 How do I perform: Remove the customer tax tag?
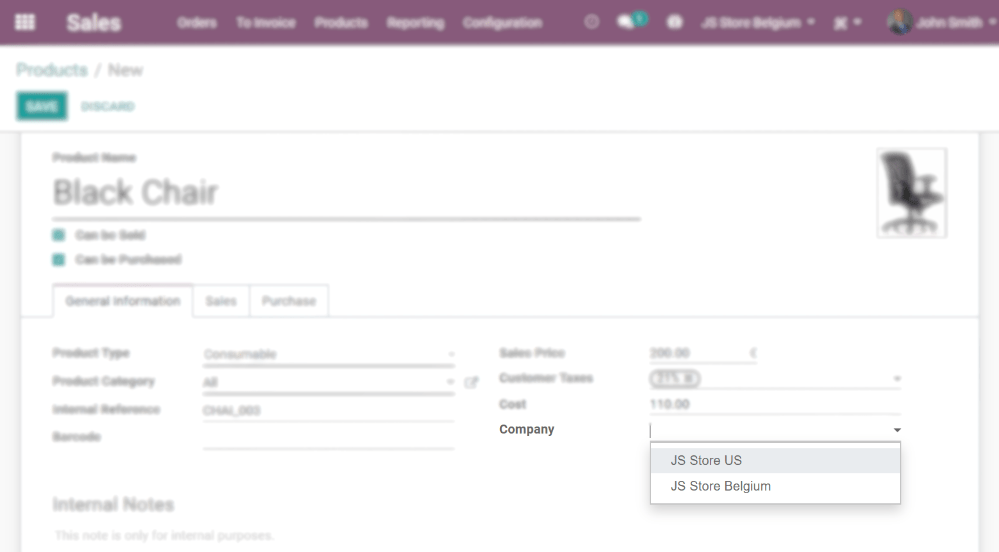pos(688,379)
